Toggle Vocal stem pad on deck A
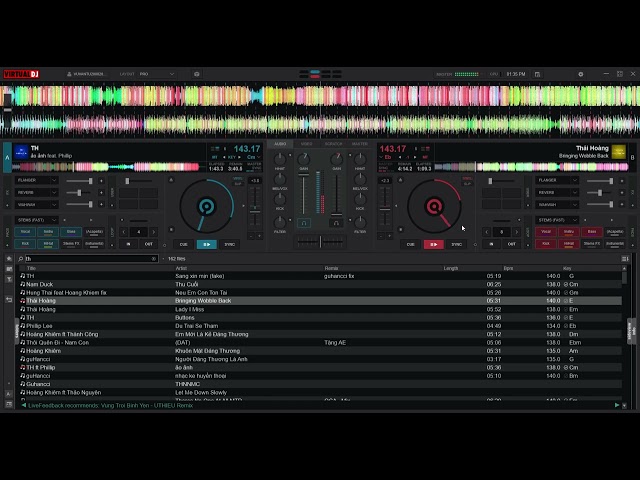The image size is (640, 480). coord(25,232)
